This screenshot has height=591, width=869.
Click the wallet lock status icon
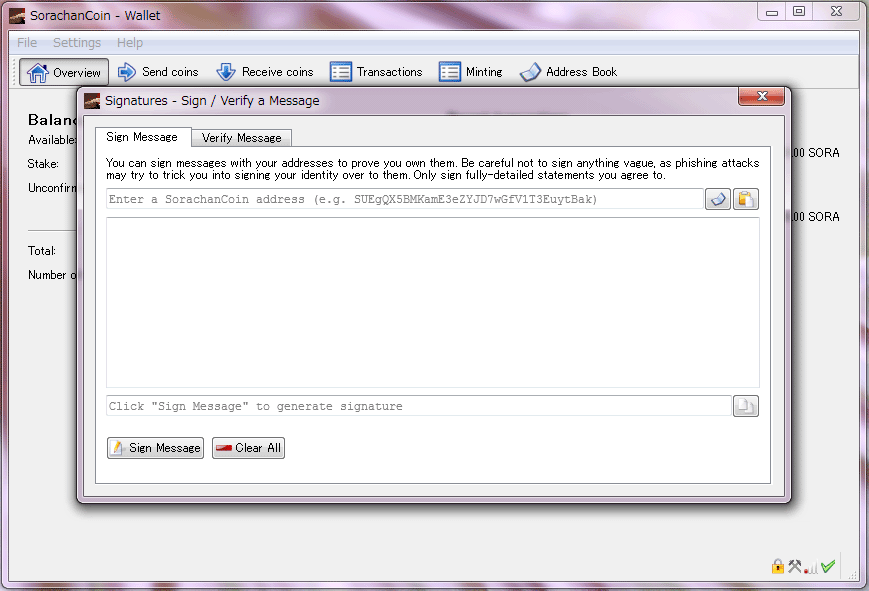tap(778, 566)
